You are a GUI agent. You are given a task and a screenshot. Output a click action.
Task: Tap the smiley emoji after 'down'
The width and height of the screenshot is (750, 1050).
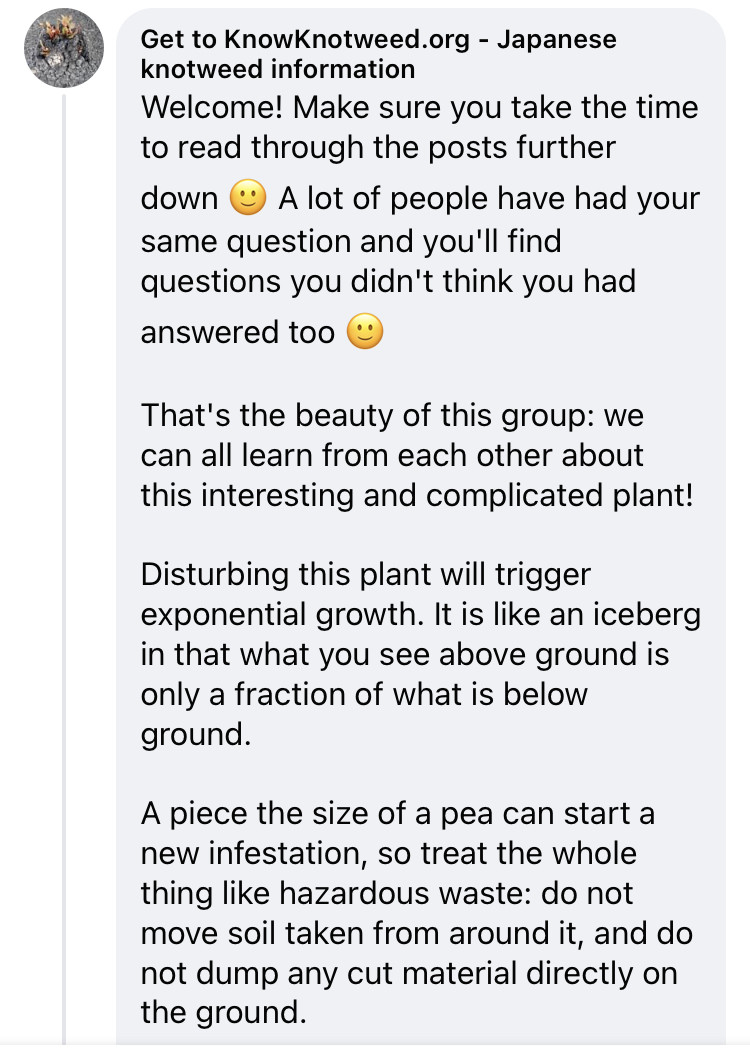(248, 198)
